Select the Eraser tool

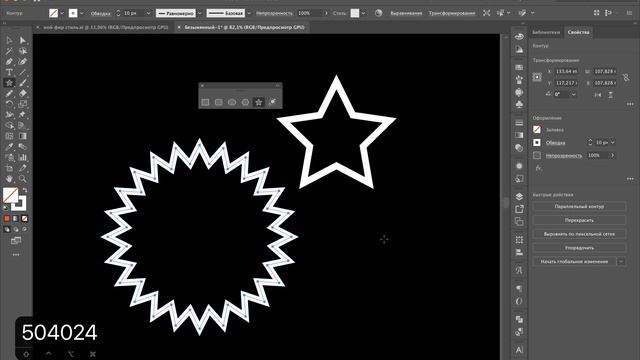pos(23,93)
